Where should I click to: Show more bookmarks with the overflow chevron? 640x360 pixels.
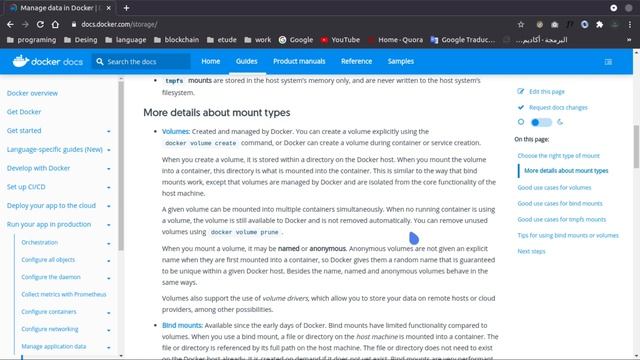[629, 40]
